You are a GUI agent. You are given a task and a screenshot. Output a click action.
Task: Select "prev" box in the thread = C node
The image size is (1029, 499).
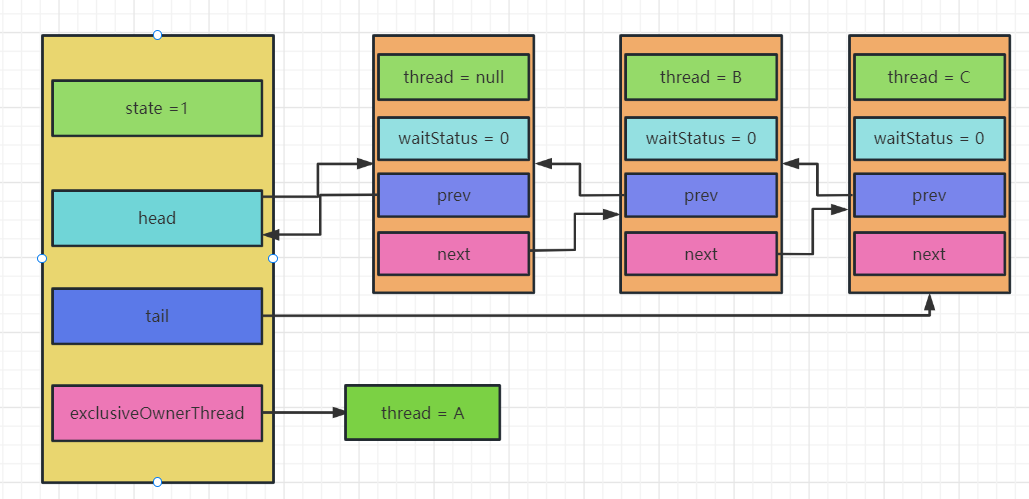tap(929, 196)
